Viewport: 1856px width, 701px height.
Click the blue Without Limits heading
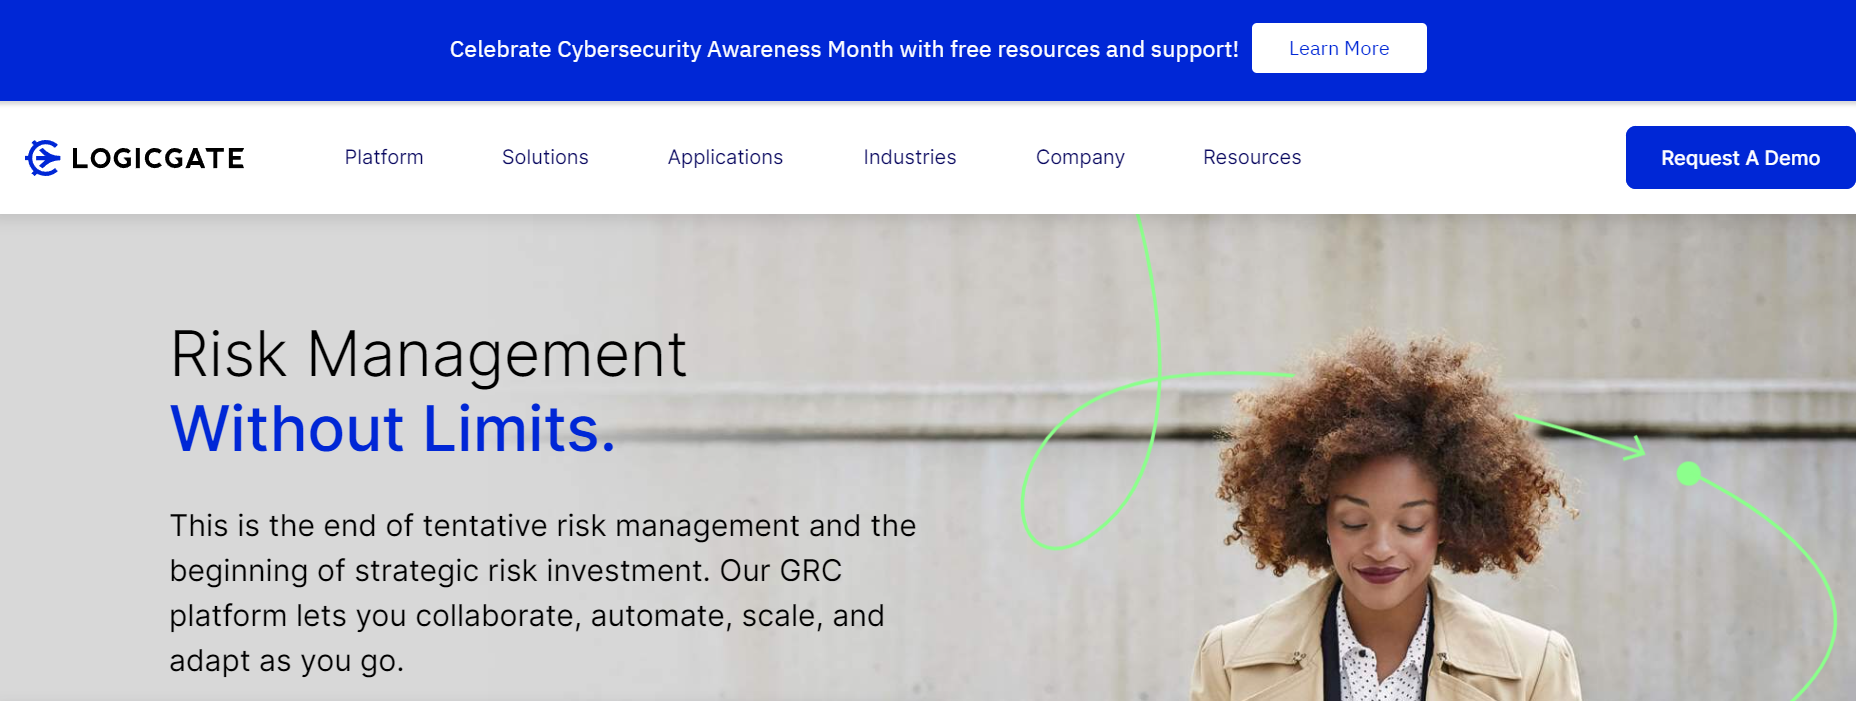(x=392, y=429)
